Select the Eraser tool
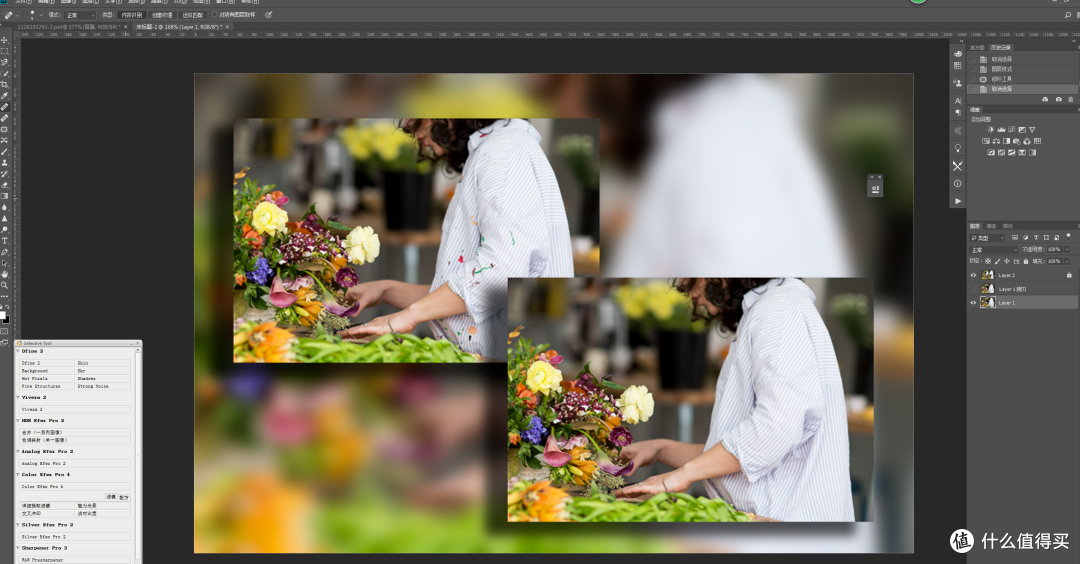 click(x=4, y=185)
